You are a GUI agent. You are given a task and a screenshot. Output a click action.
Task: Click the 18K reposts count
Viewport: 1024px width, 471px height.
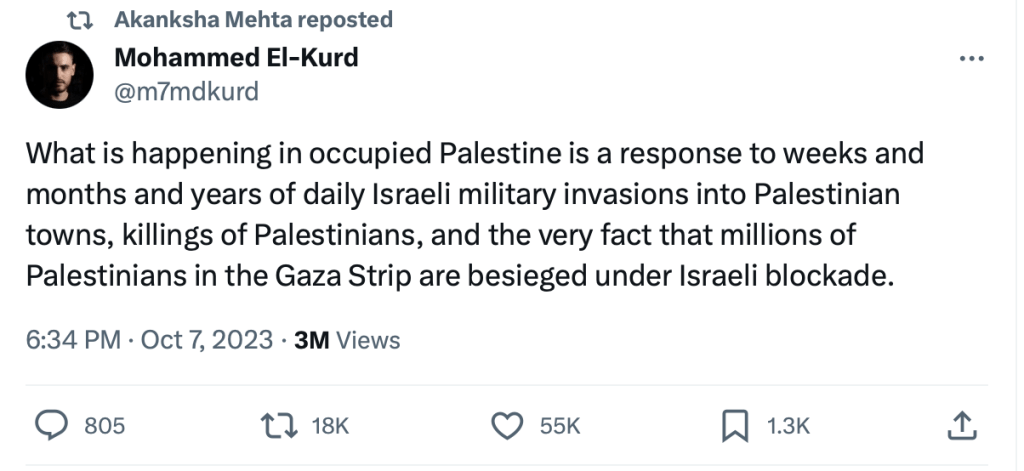point(330,427)
